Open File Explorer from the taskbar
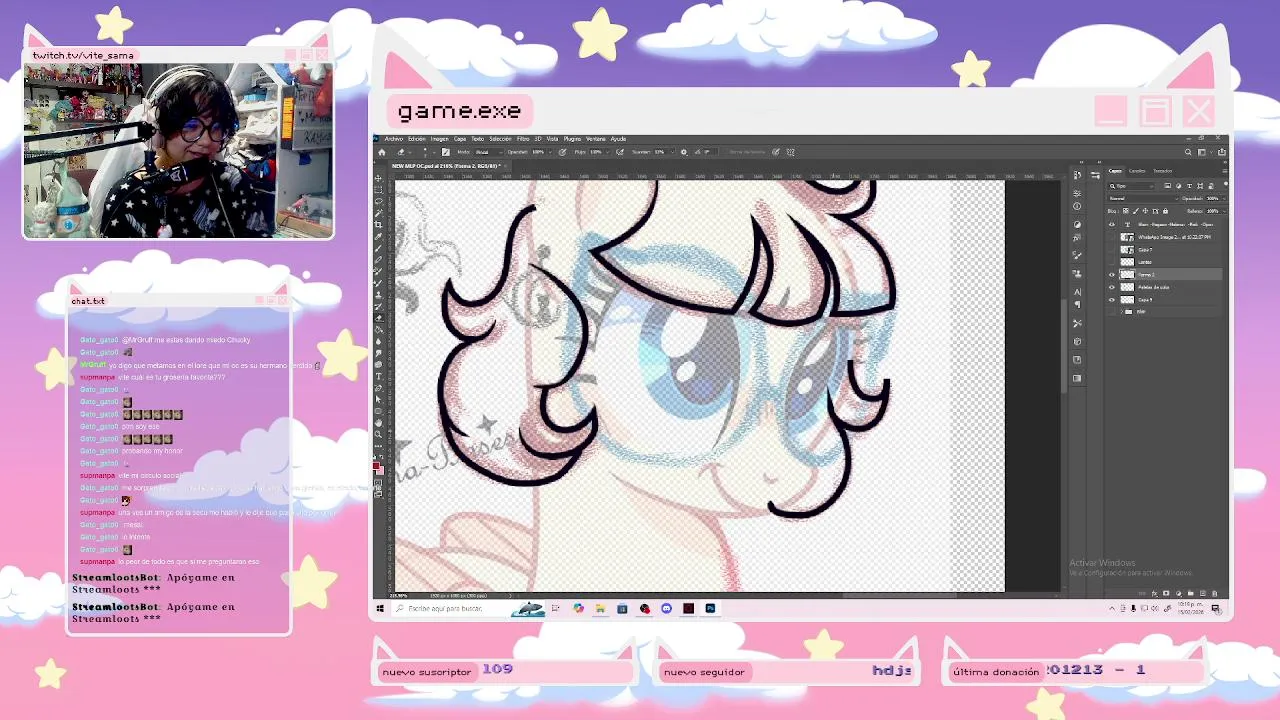 [600, 608]
